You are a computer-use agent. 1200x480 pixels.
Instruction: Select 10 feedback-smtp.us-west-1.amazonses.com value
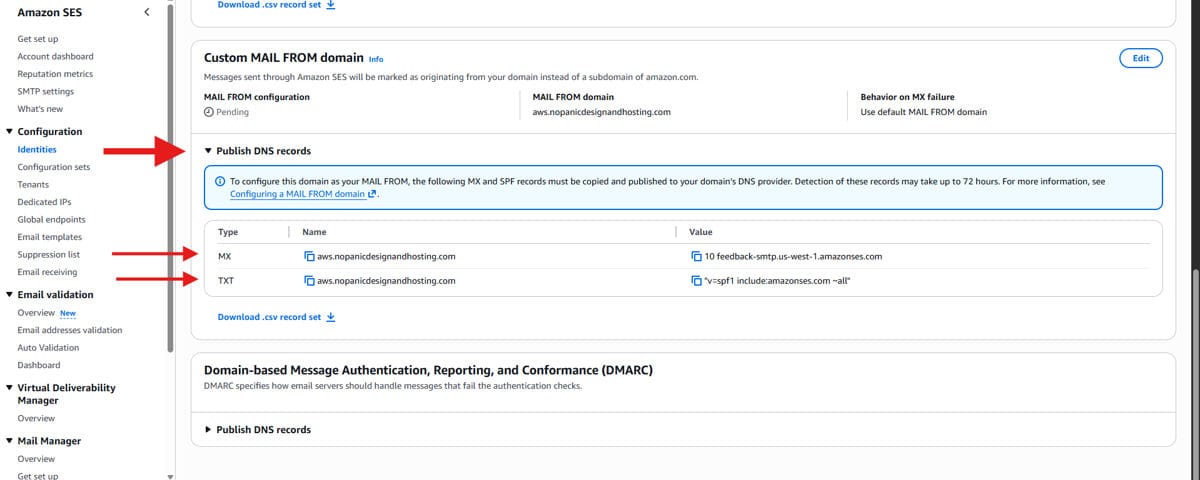click(793, 257)
